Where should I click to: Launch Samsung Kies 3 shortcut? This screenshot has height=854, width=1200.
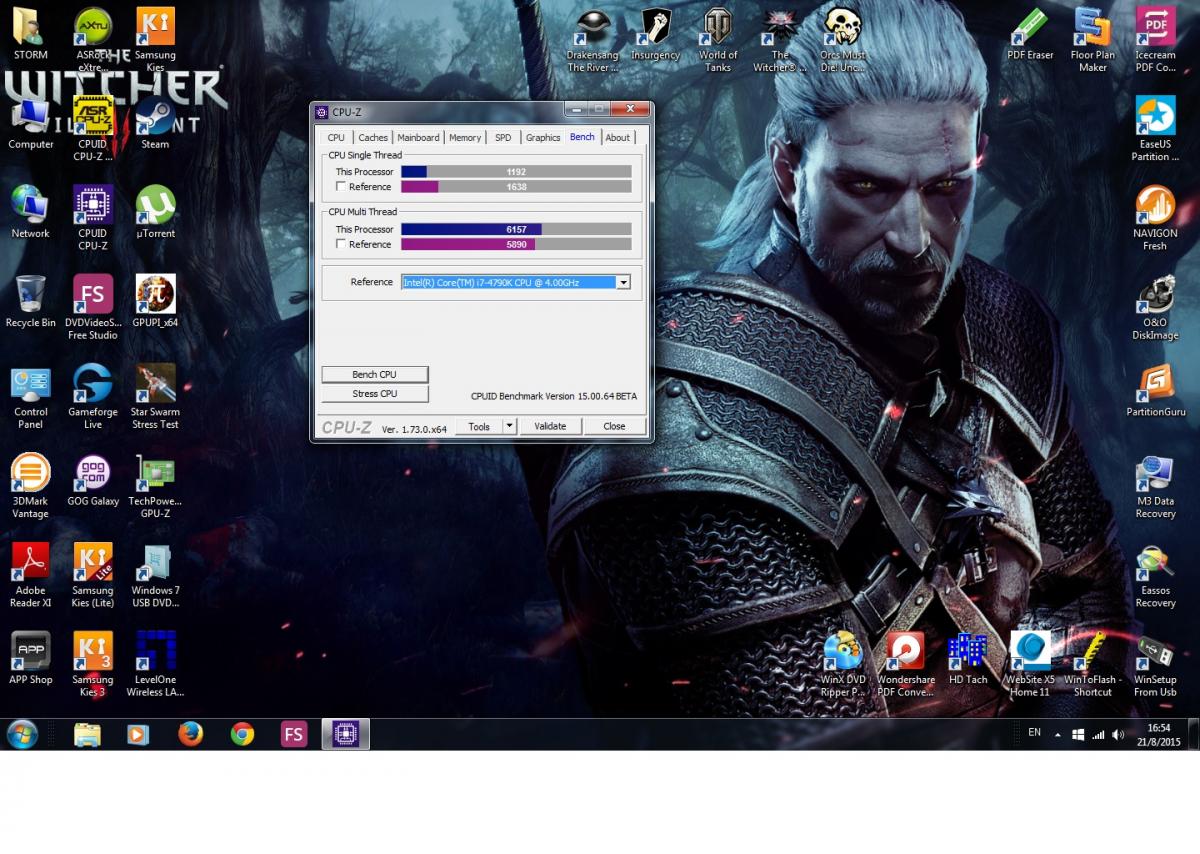click(x=93, y=664)
